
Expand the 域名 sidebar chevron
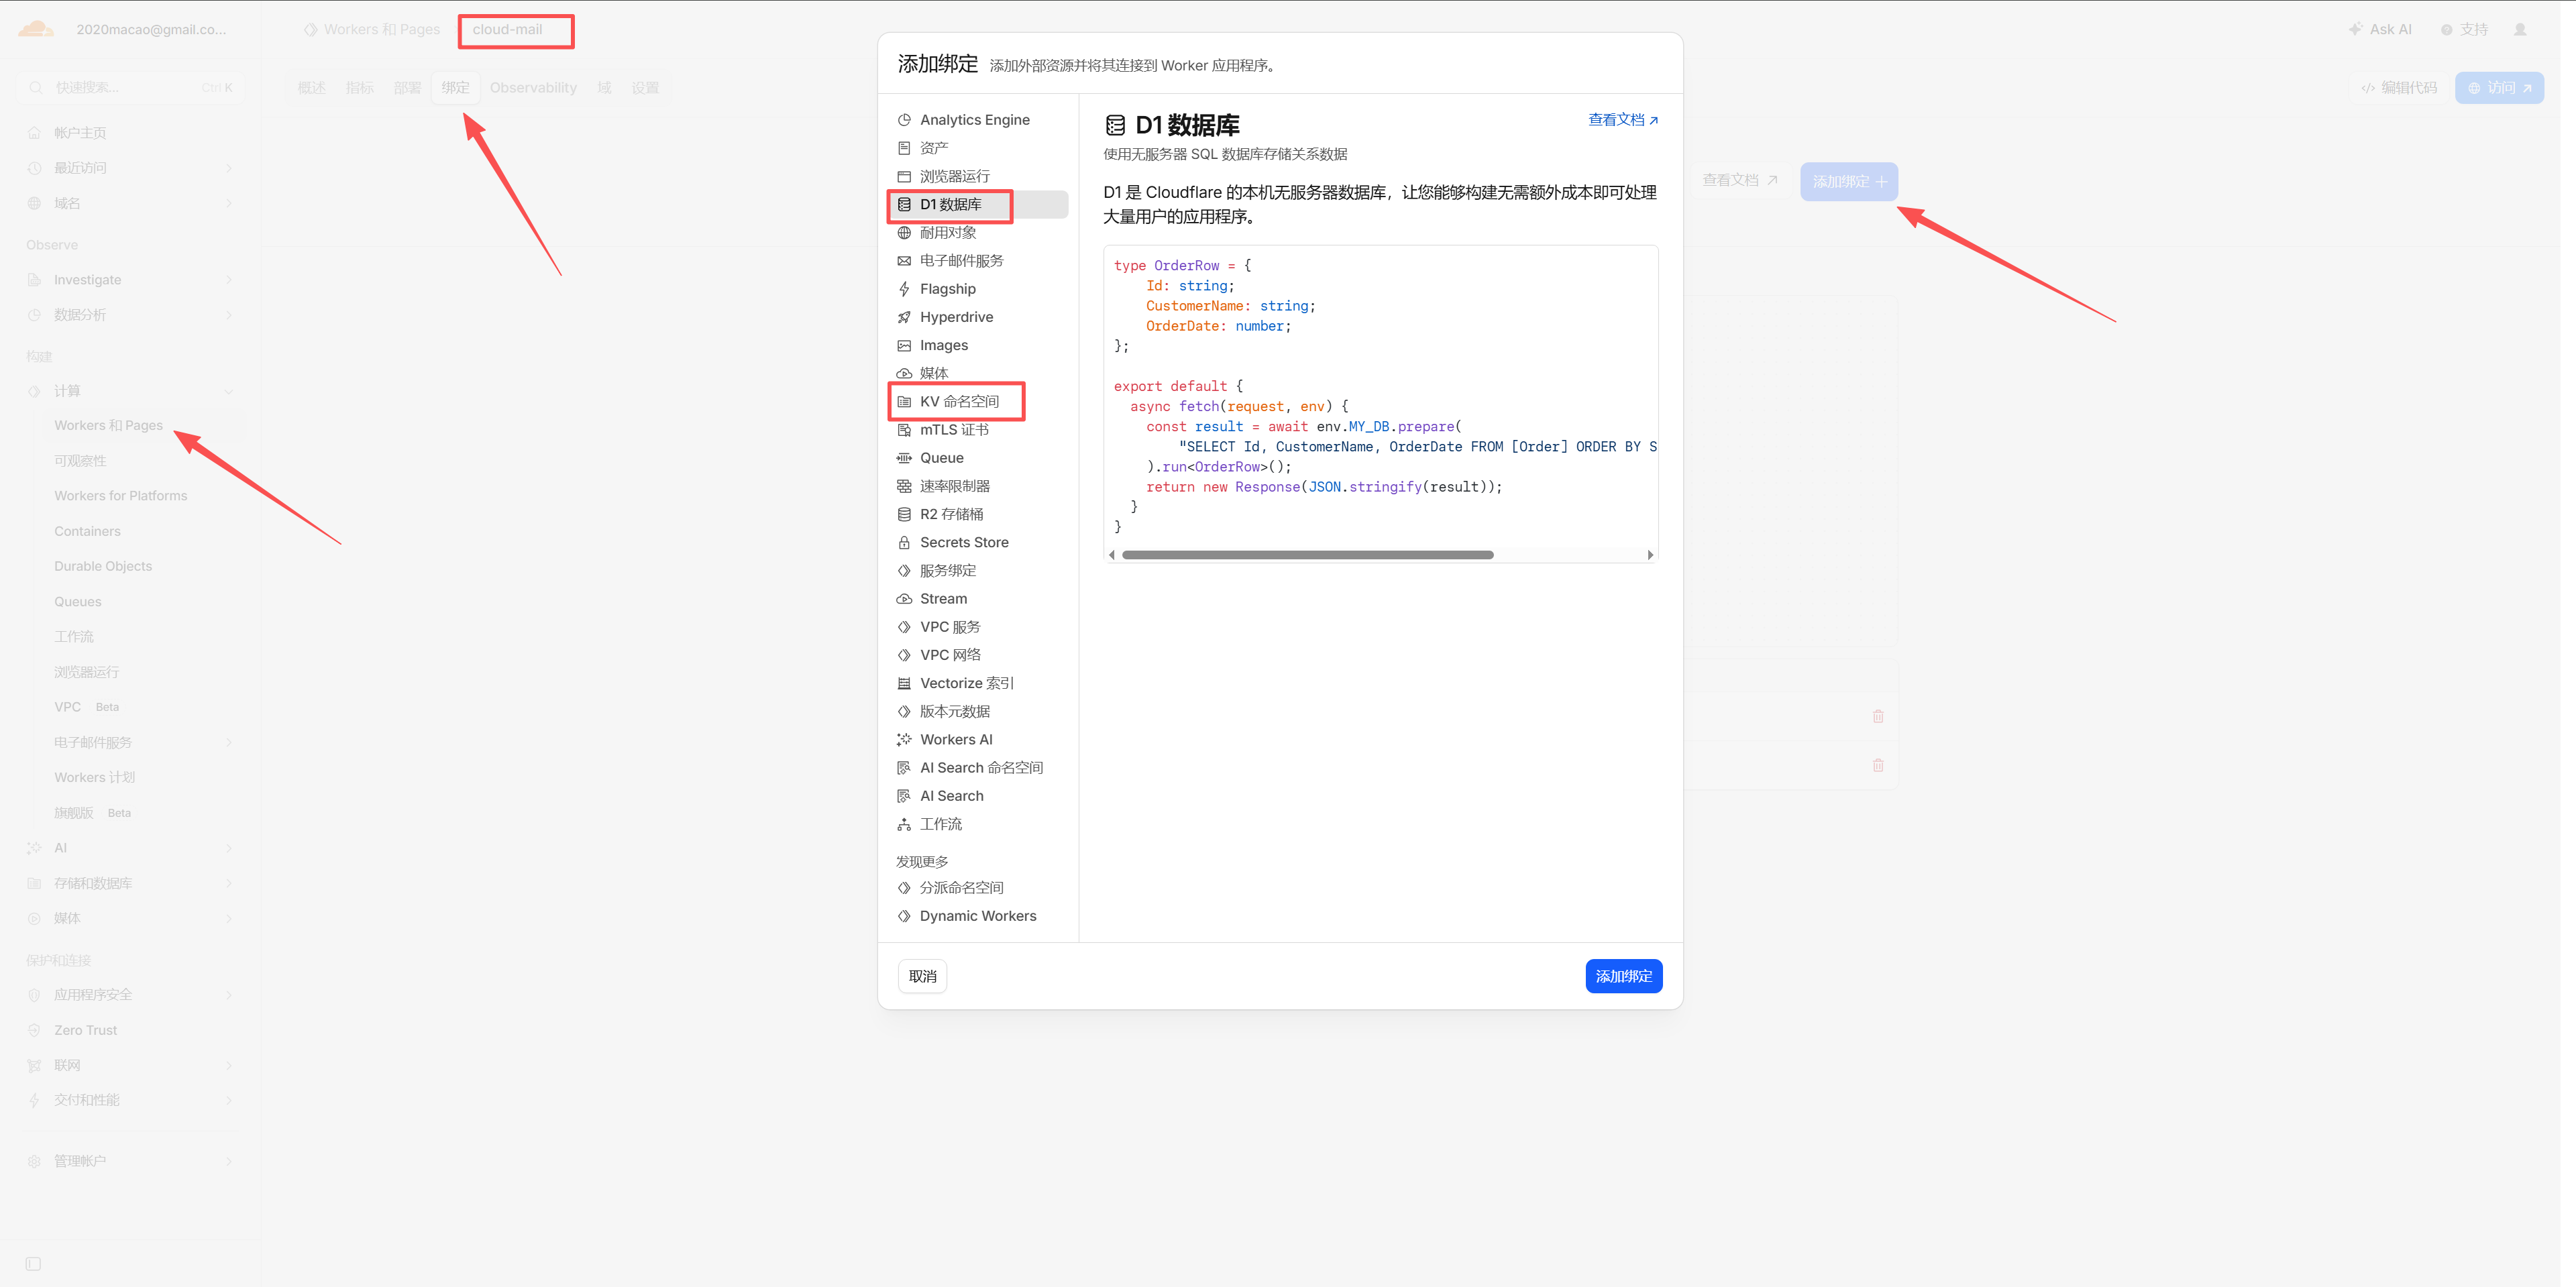click(x=229, y=203)
